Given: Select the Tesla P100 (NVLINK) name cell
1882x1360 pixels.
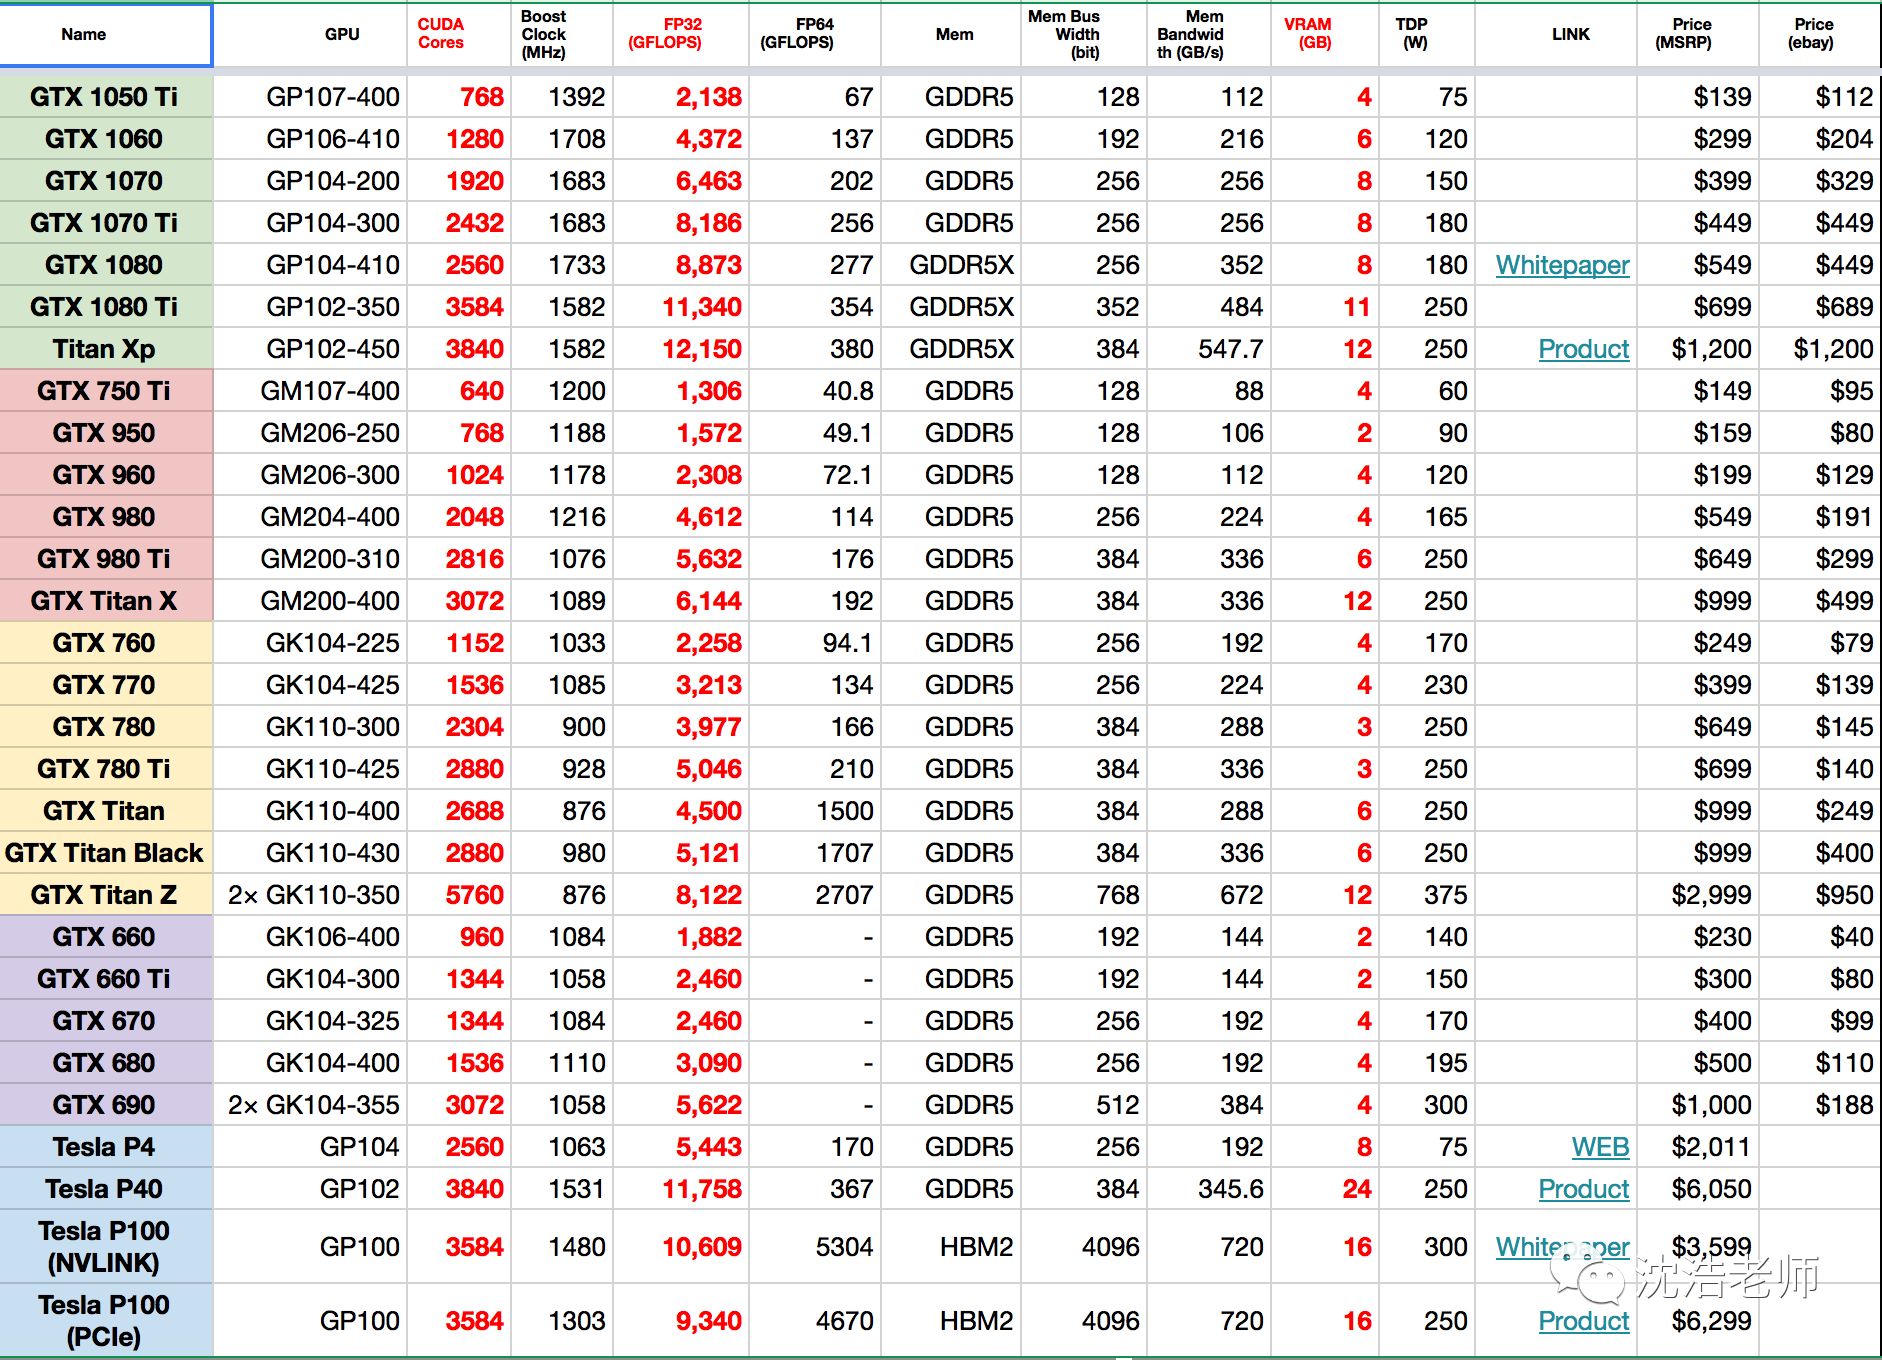Looking at the screenshot, I should click(x=106, y=1247).
